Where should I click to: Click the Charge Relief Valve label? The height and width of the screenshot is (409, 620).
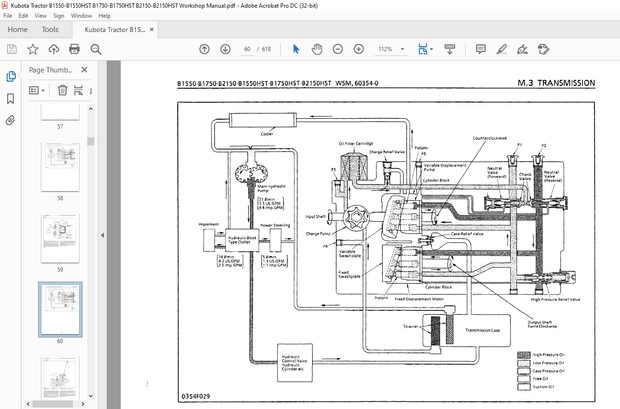(x=387, y=152)
